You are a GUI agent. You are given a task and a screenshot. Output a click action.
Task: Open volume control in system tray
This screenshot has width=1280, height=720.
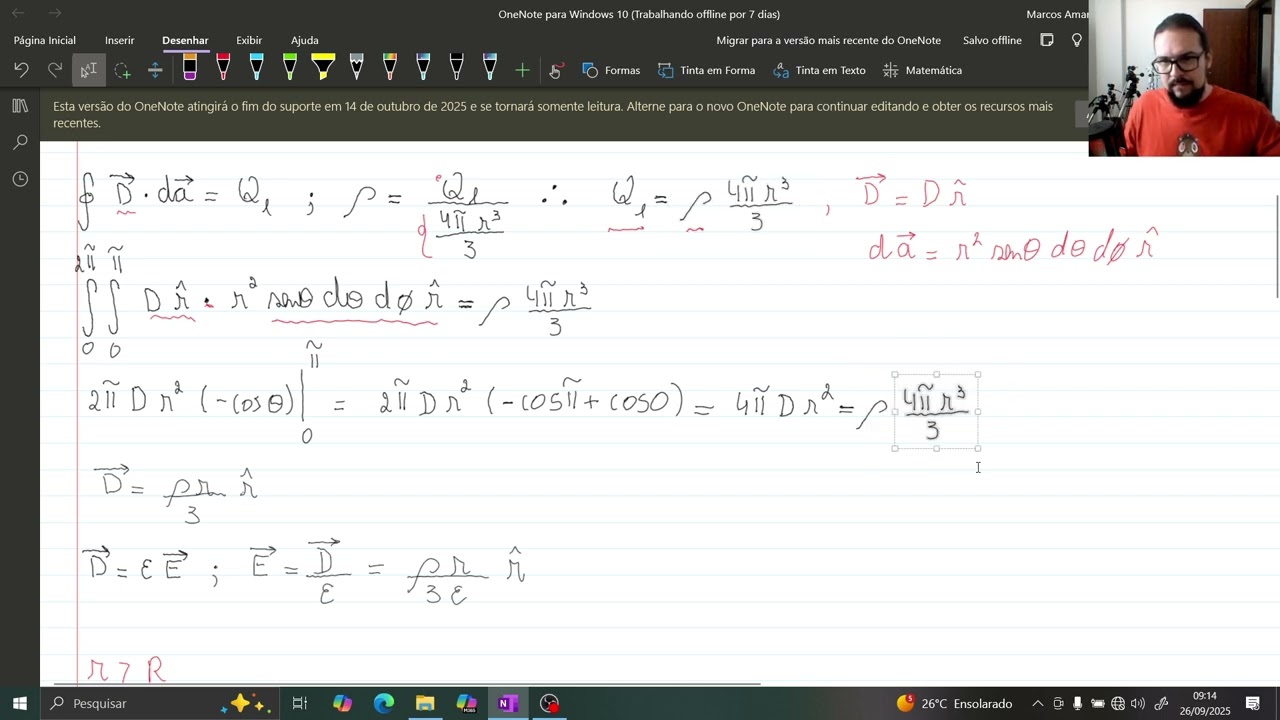point(1138,703)
